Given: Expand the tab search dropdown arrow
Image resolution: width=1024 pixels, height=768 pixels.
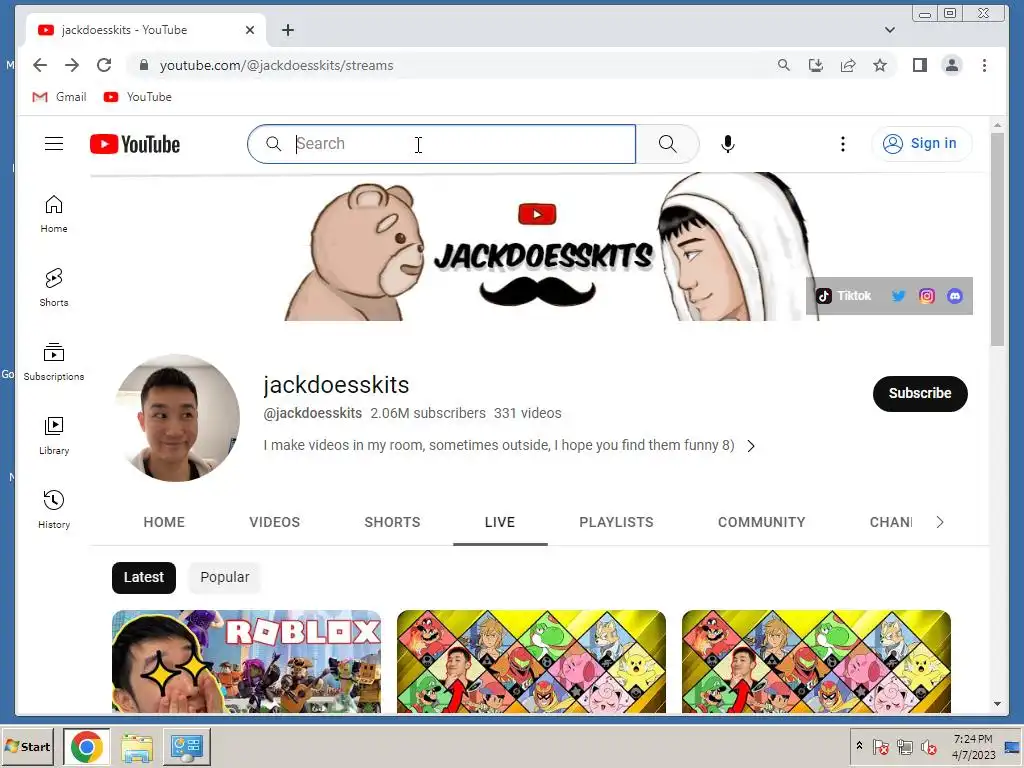Looking at the screenshot, I should [x=889, y=30].
